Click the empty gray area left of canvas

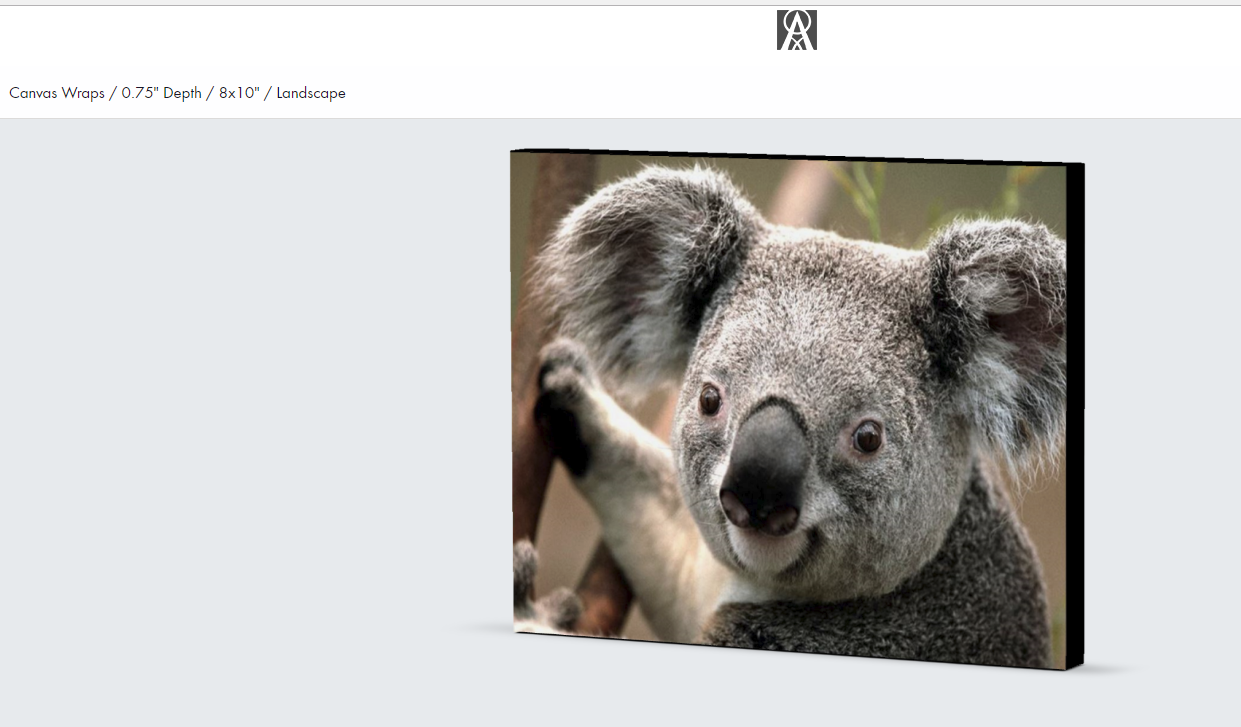[250, 400]
